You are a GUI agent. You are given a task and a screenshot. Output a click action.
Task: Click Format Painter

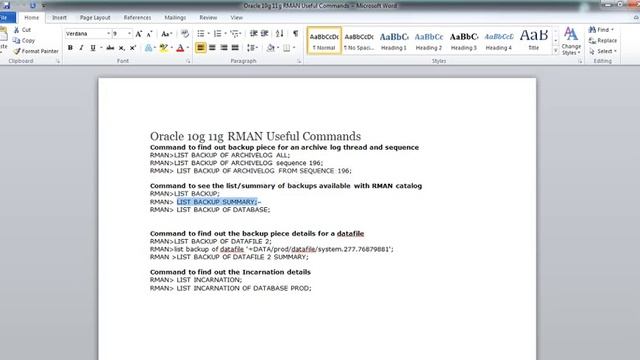36,51
